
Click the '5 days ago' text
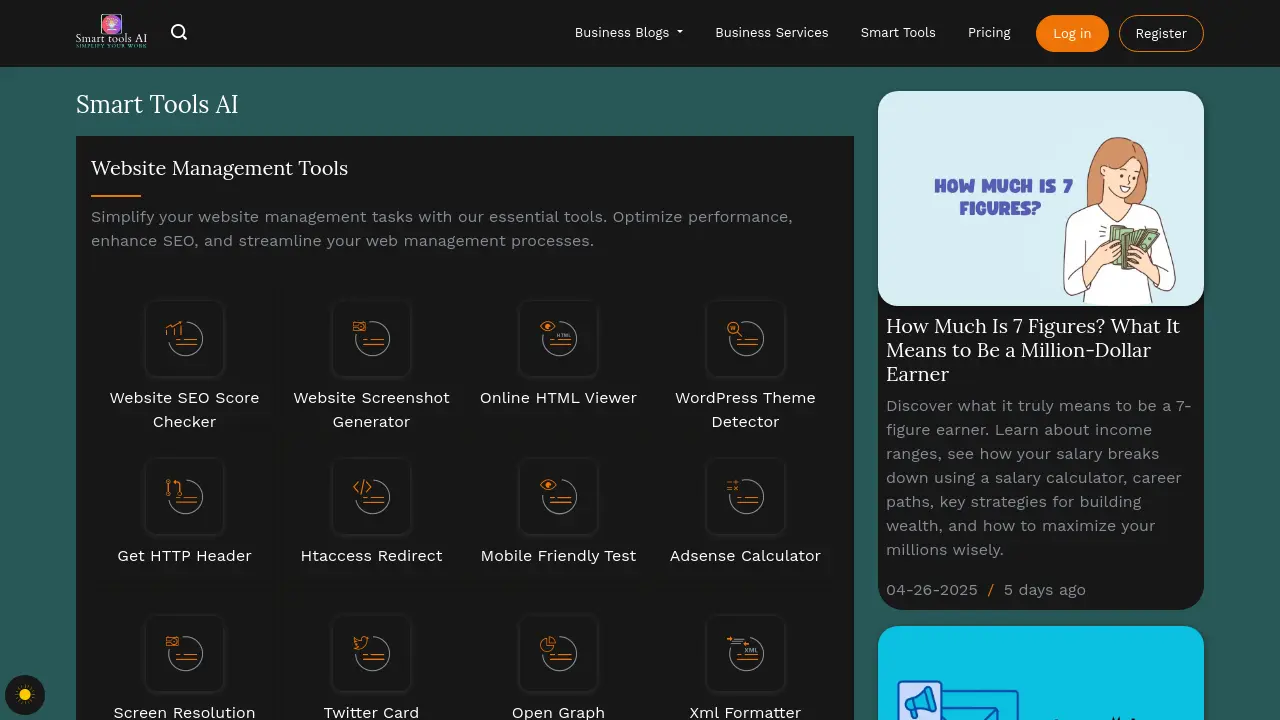point(1045,590)
